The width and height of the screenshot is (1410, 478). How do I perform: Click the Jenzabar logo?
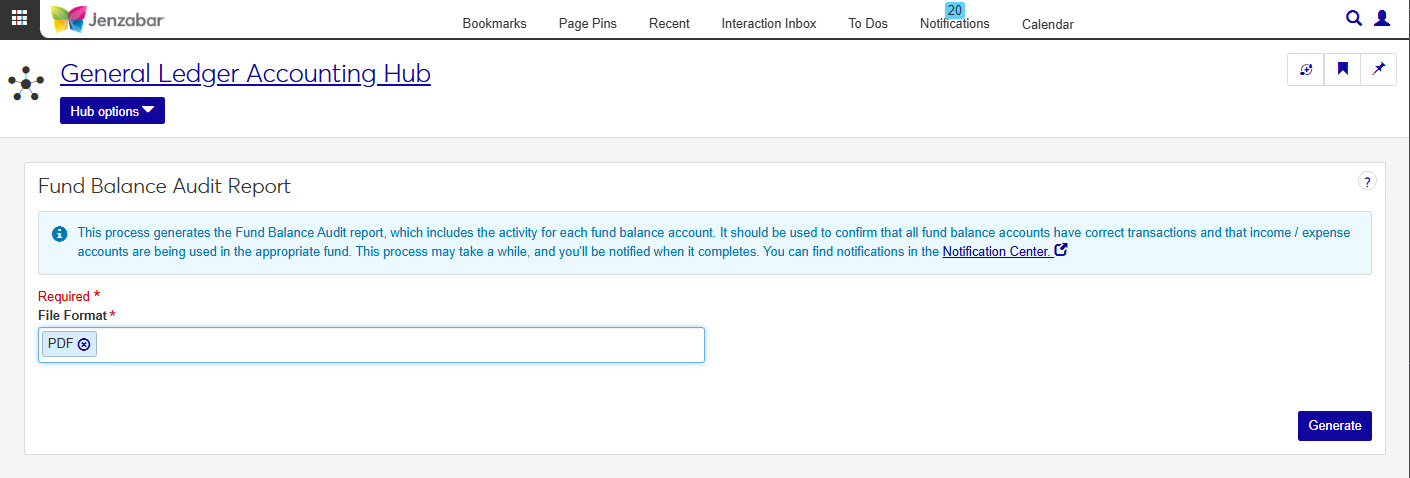click(x=107, y=19)
